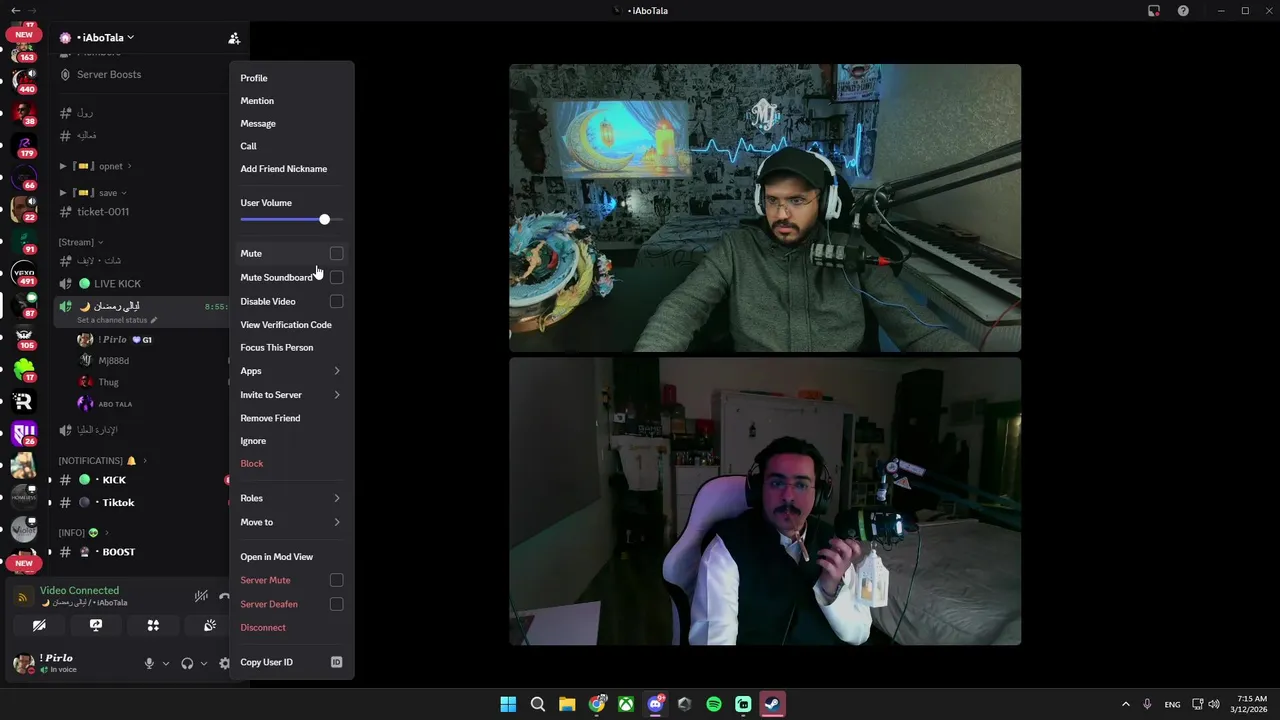Share your screen button

pyautogui.click(x=96, y=625)
